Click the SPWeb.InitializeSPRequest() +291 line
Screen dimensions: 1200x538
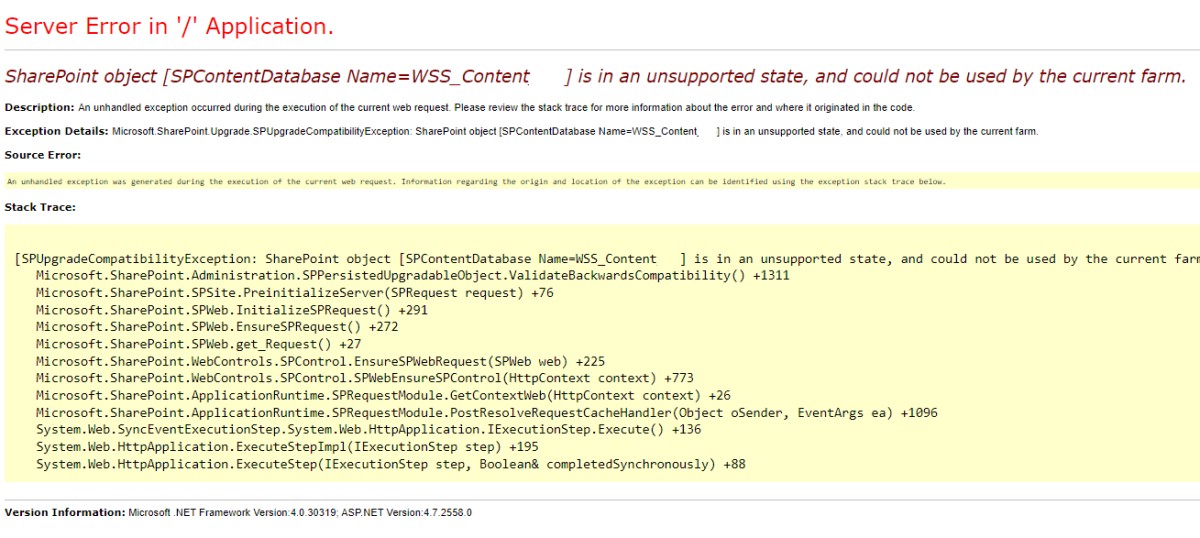pos(232,310)
